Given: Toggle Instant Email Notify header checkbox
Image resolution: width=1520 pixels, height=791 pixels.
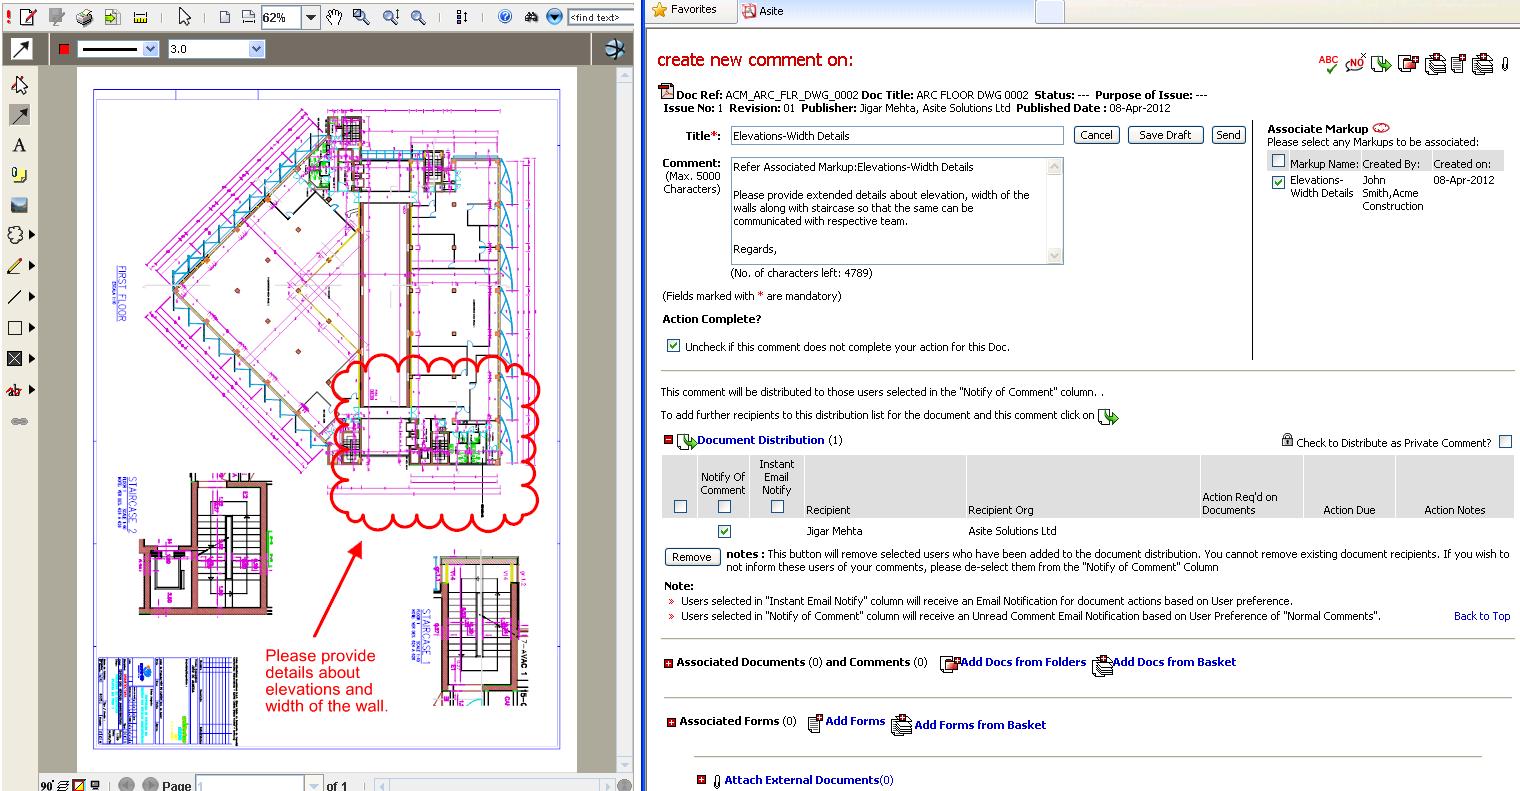Looking at the screenshot, I should point(777,507).
